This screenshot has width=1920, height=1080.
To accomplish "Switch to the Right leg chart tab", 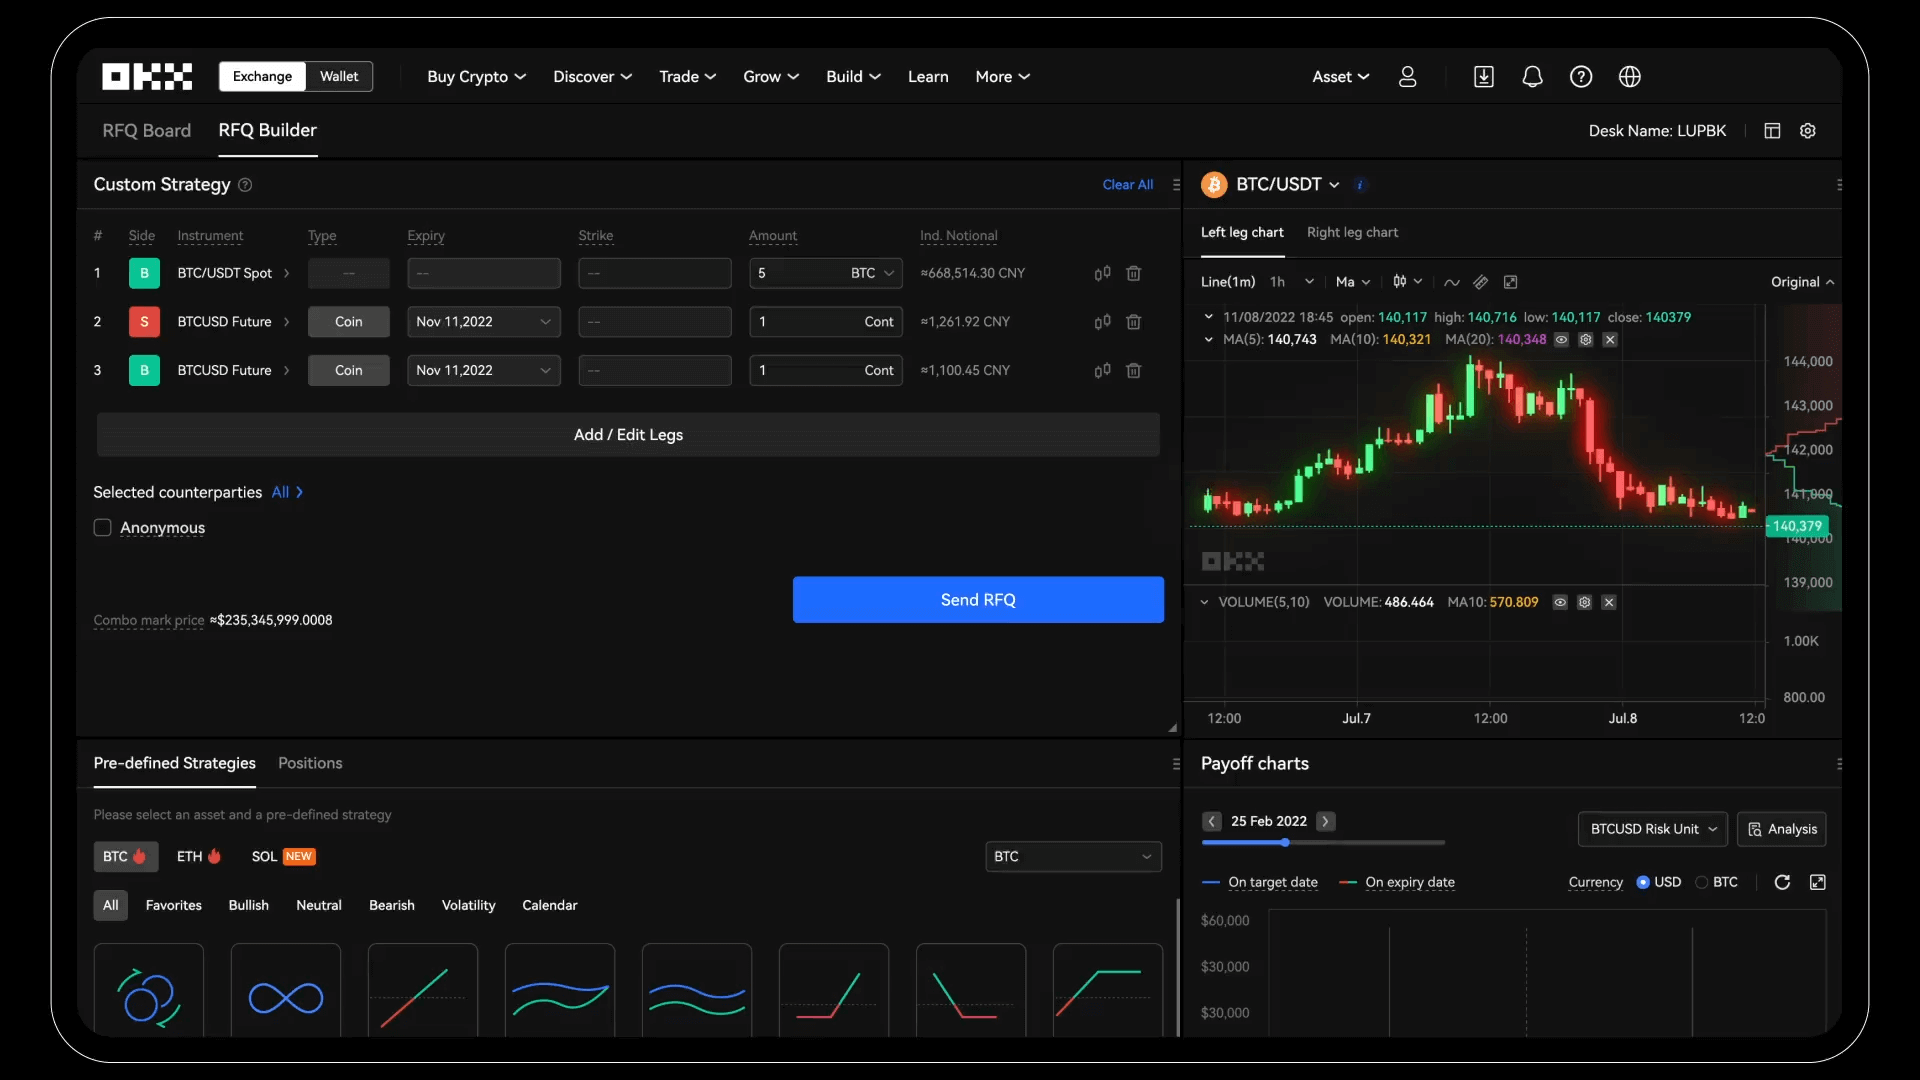I will tap(1352, 233).
